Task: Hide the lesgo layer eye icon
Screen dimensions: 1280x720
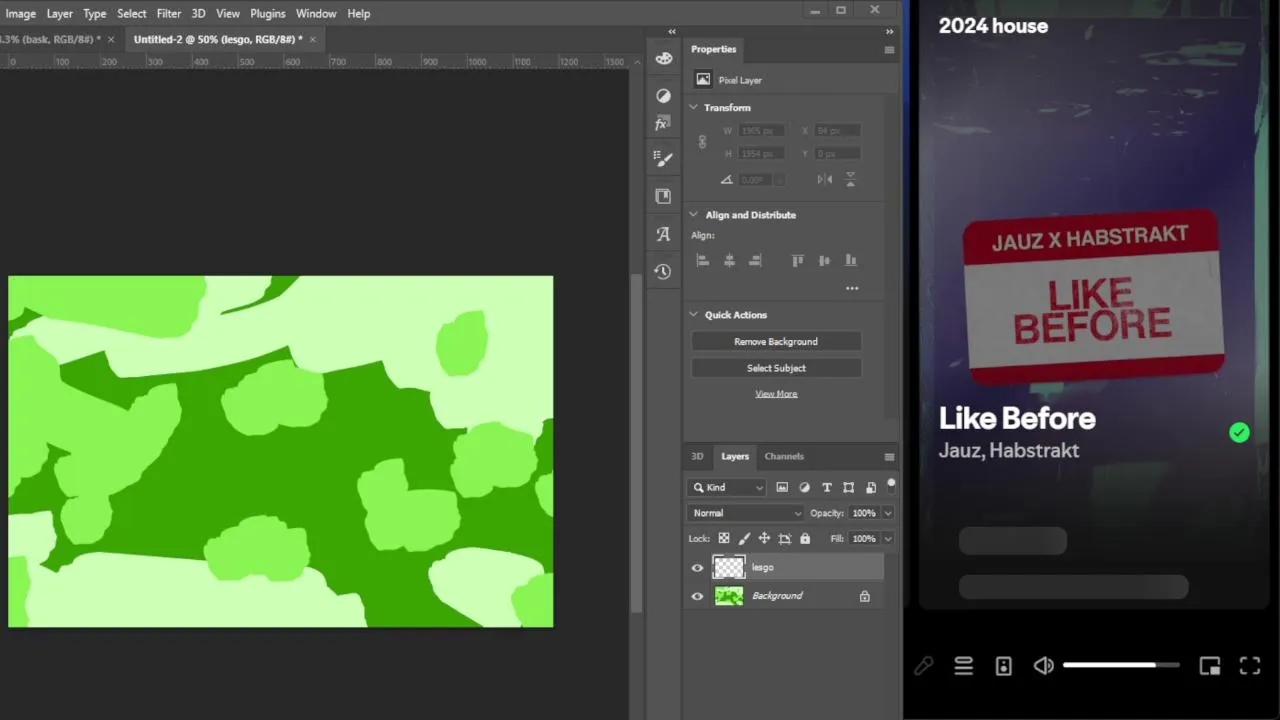Action: pyautogui.click(x=697, y=568)
